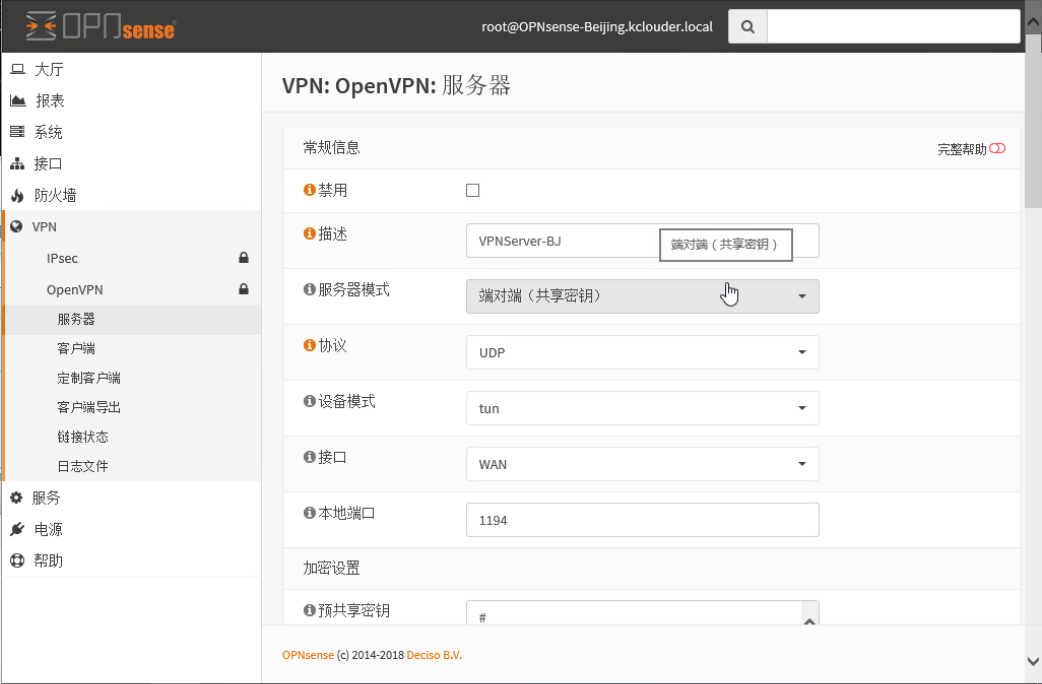Click the lock icon next to IPsec
The image size is (1042, 684).
[244, 258]
